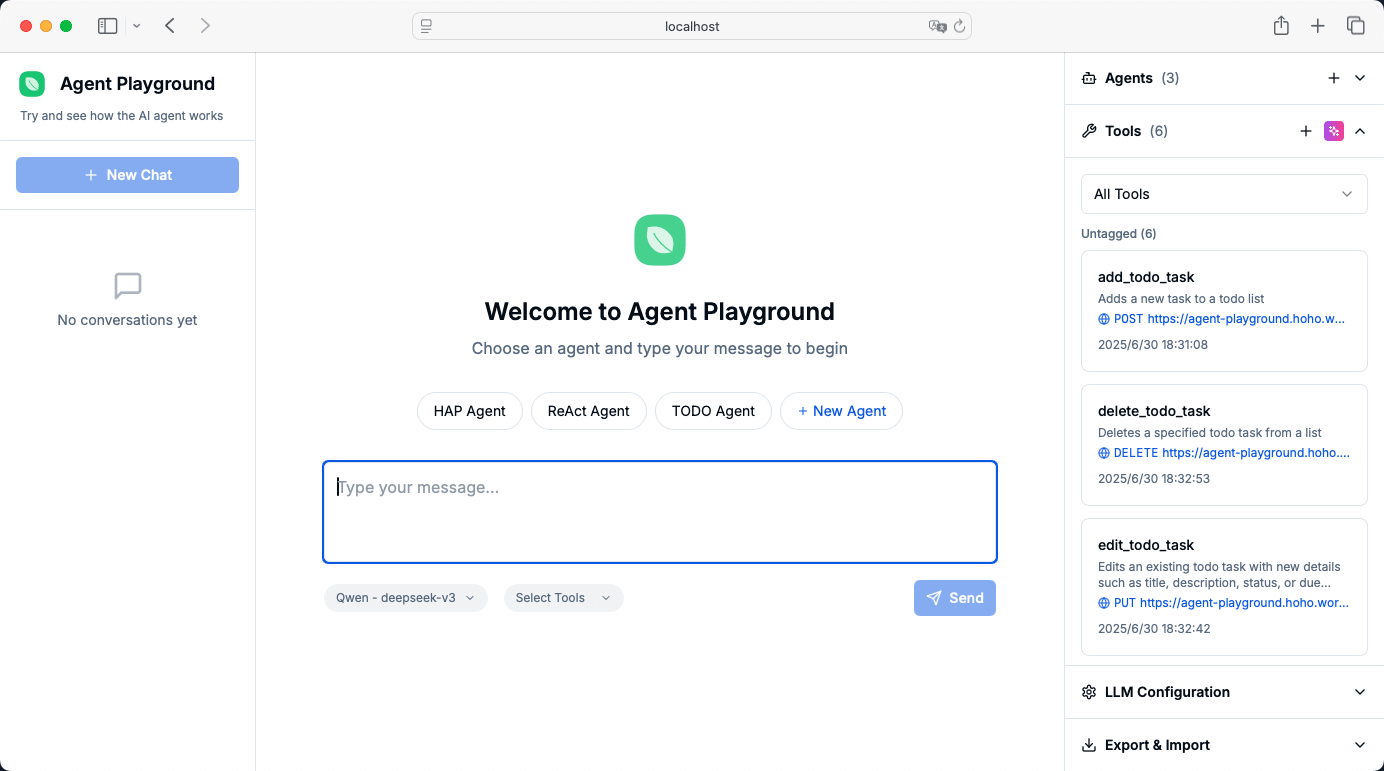Click the wrench icon beside Tools heading
1384x771 pixels.
tap(1088, 130)
